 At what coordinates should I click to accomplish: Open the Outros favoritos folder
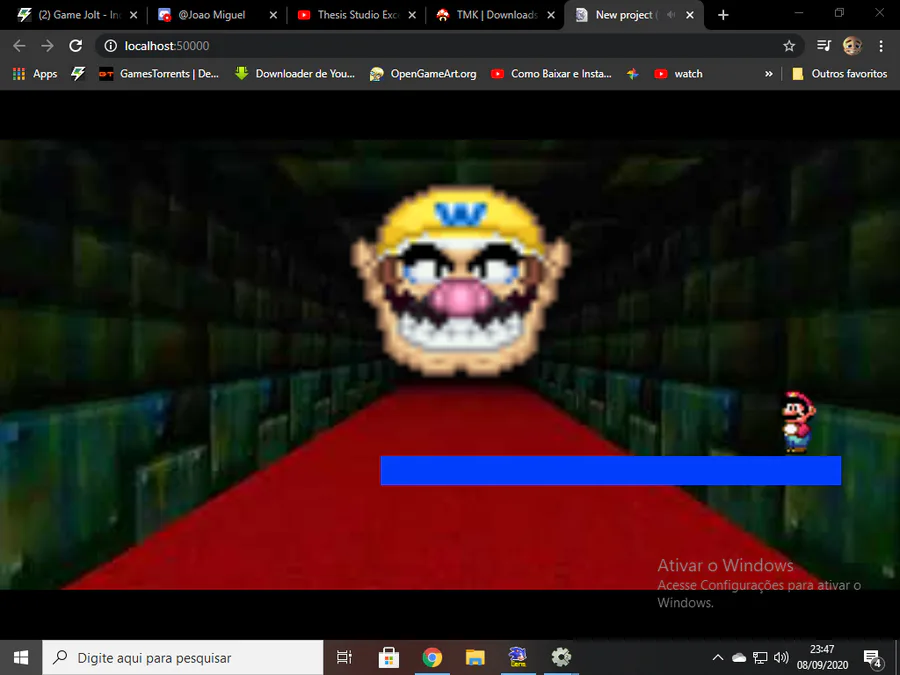coord(840,73)
